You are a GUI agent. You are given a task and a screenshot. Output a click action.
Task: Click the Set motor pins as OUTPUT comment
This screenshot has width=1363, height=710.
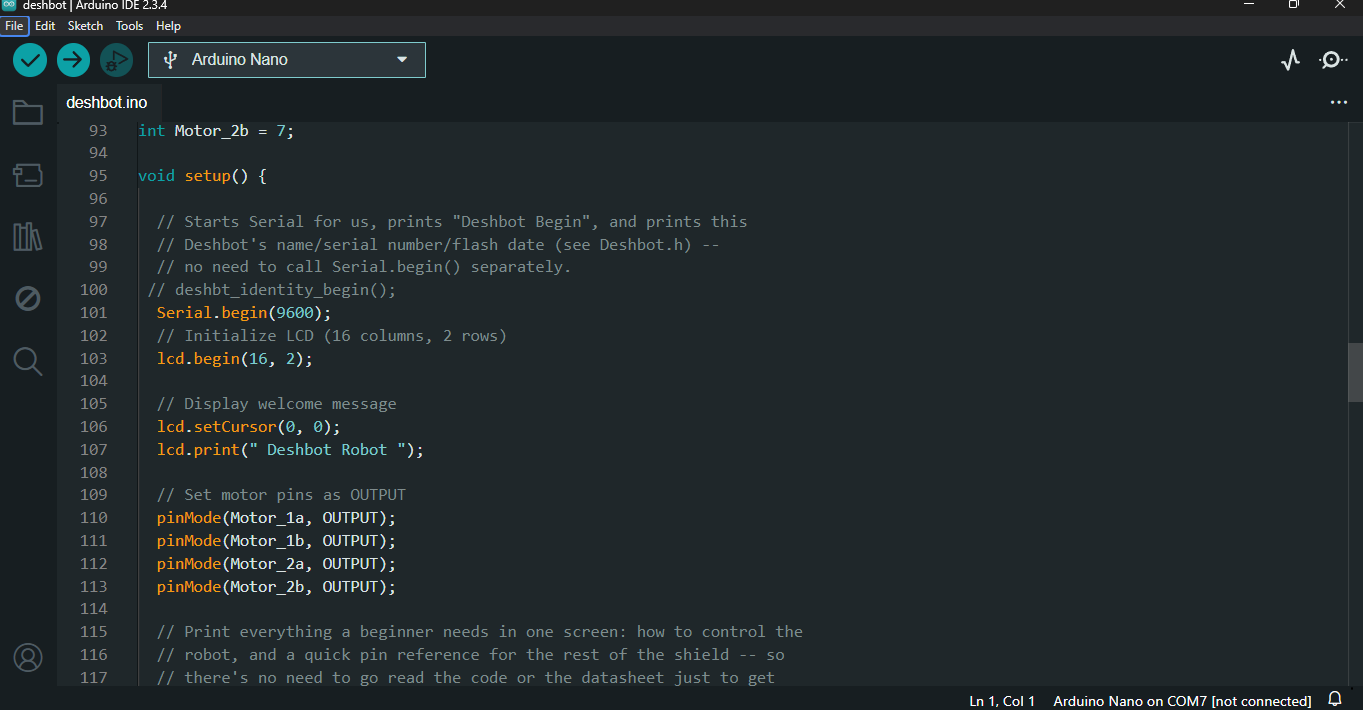click(281, 495)
